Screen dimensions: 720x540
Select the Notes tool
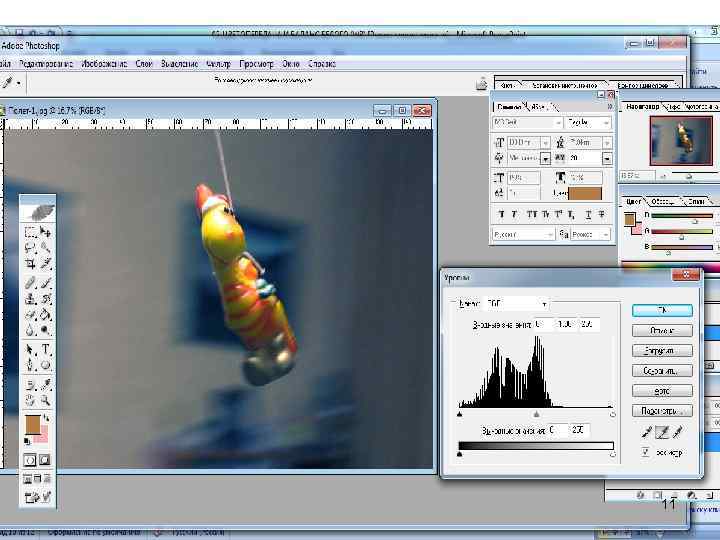coord(30,385)
